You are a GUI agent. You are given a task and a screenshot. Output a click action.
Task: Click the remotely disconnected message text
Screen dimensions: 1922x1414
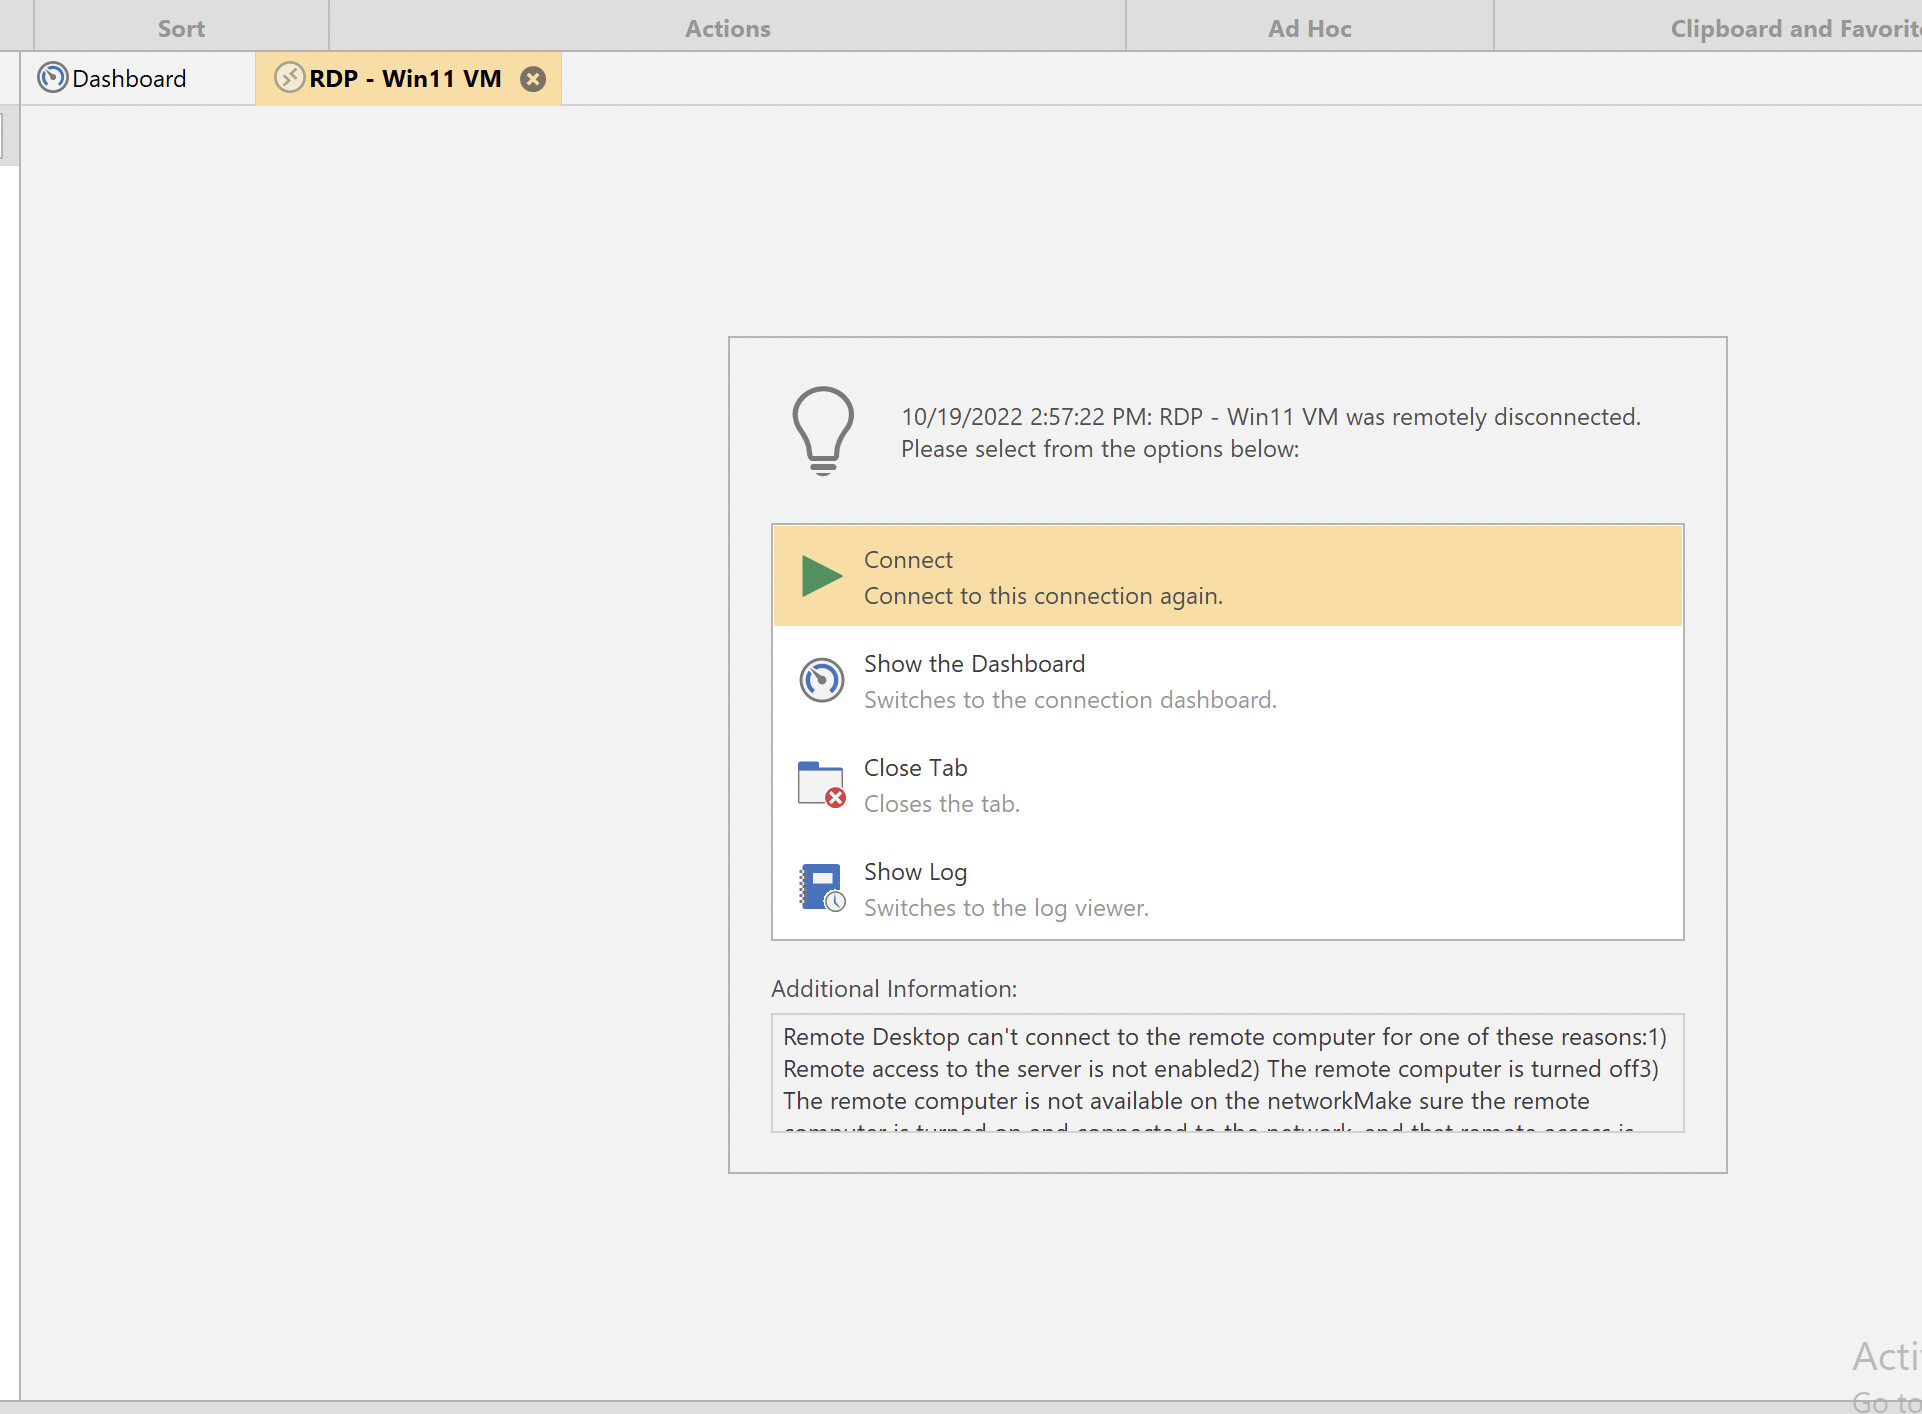pyautogui.click(x=1270, y=417)
